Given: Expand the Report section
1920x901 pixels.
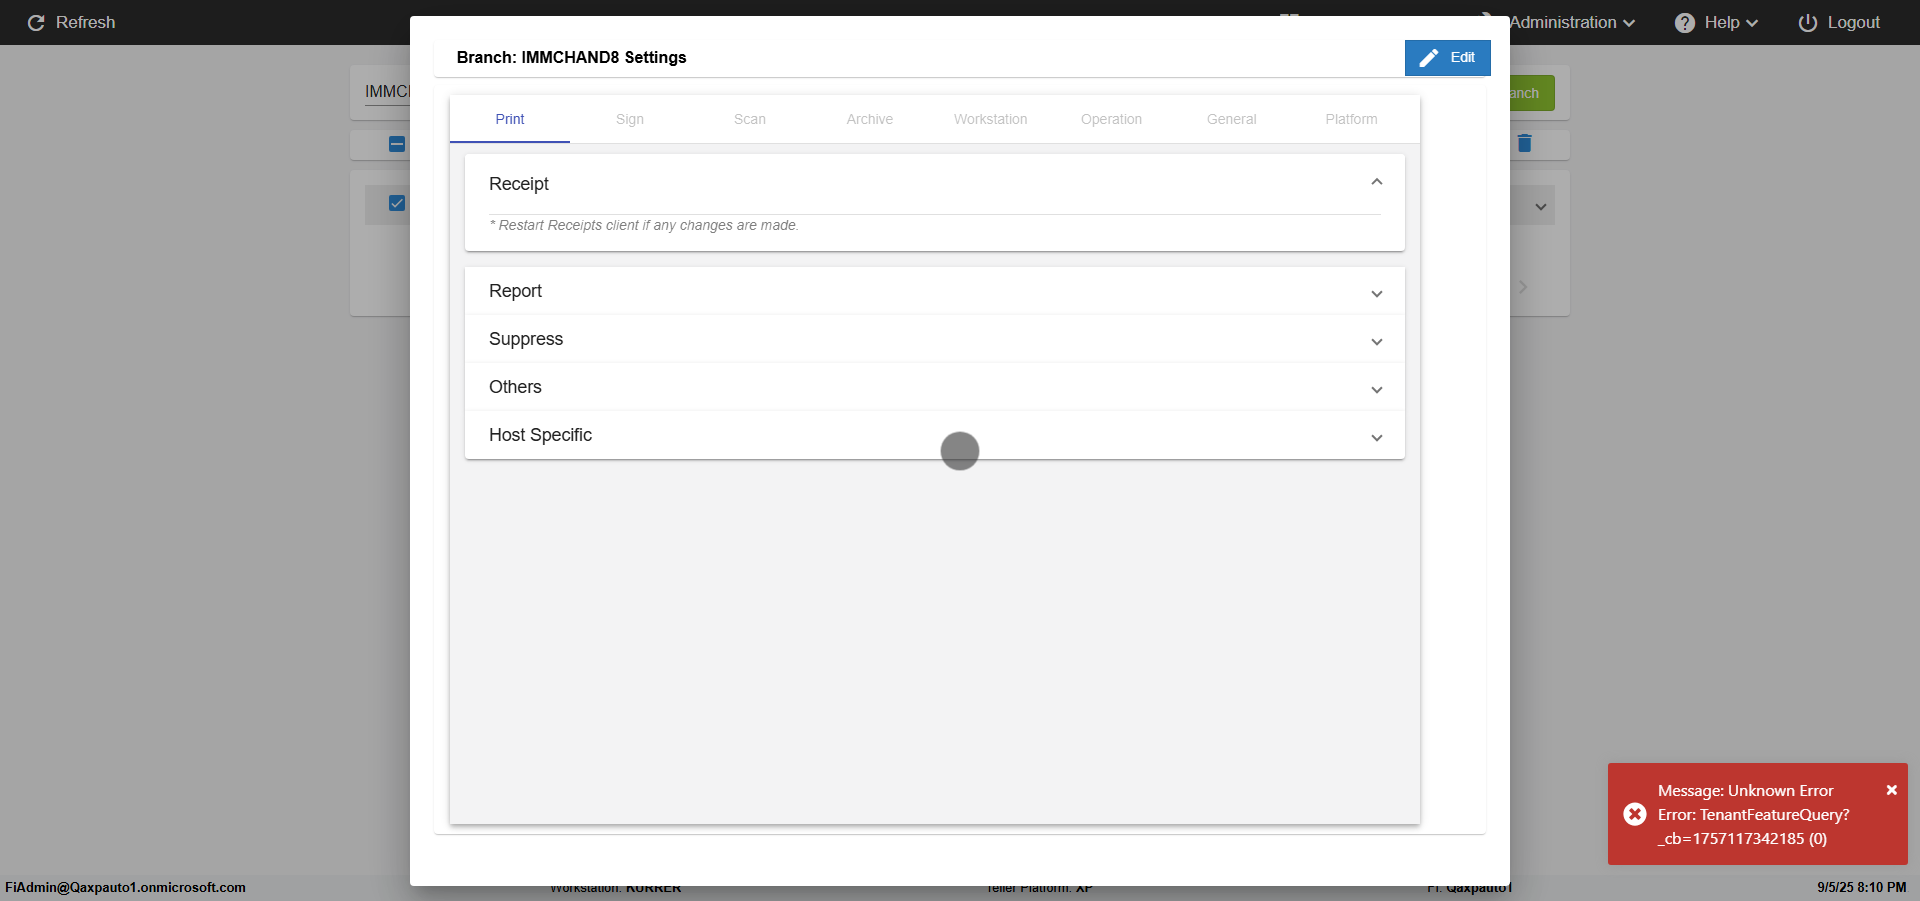Looking at the screenshot, I should click(934, 291).
